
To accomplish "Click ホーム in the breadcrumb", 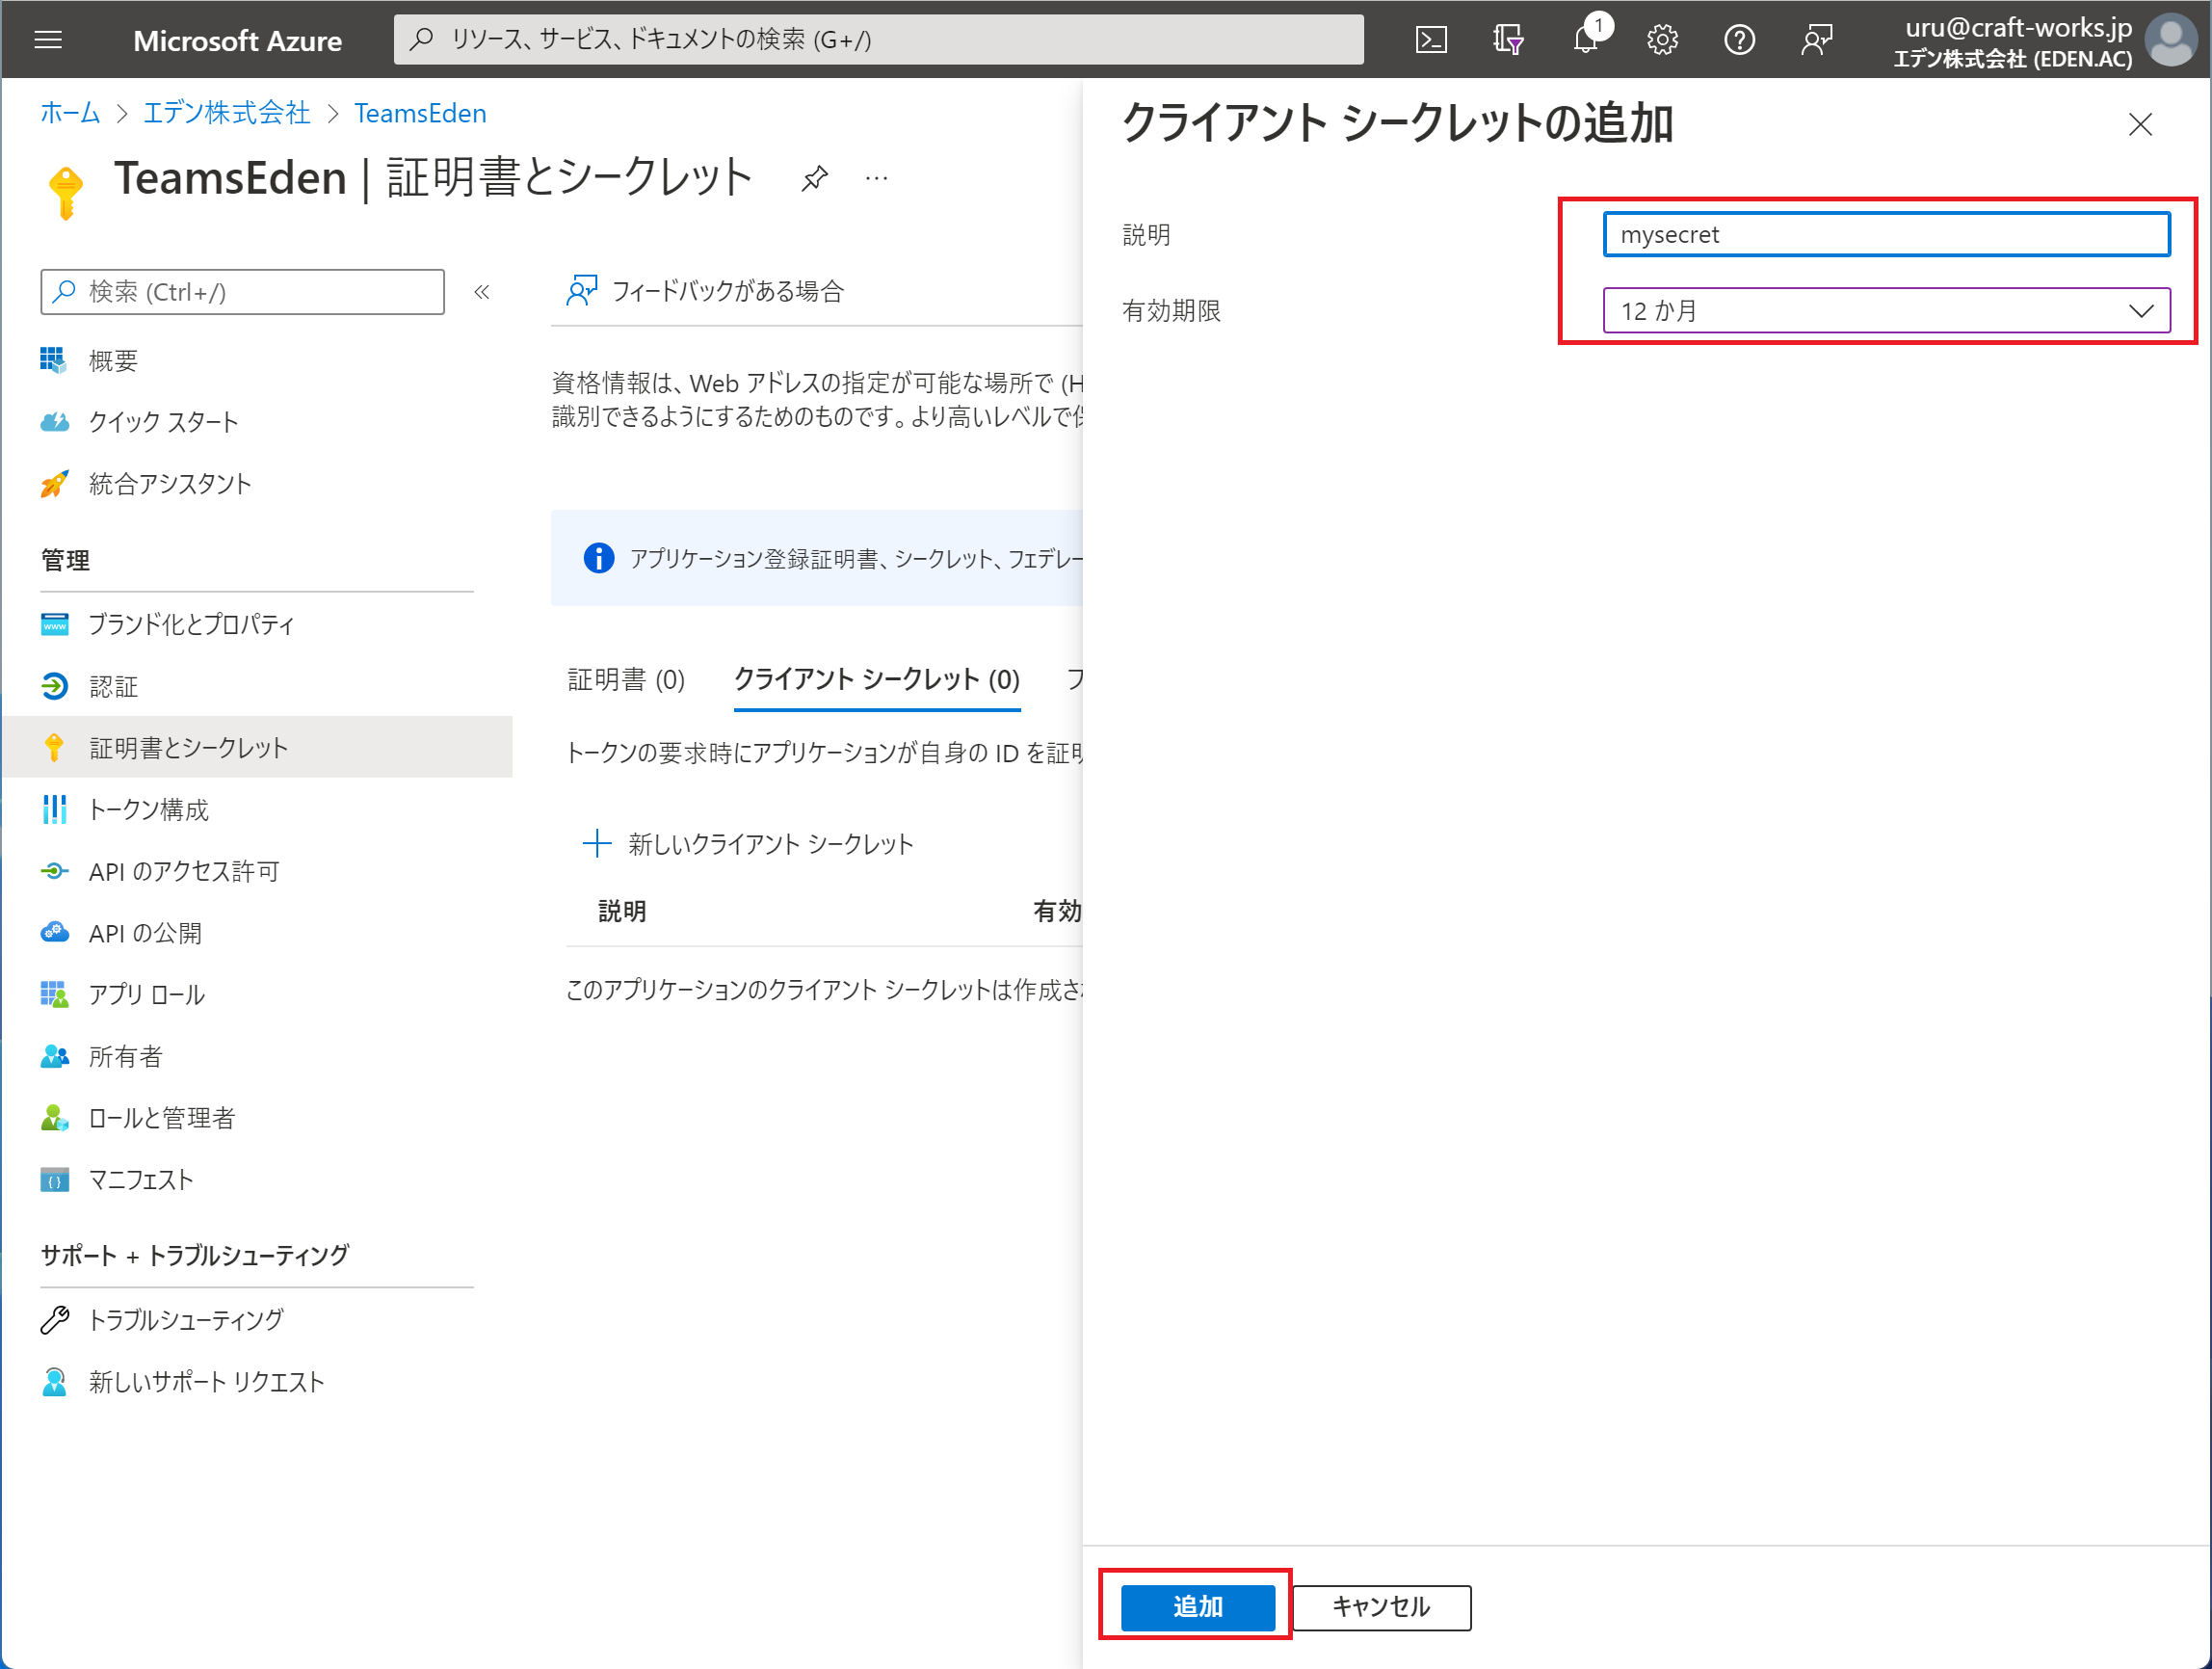I will pyautogui.click(x=70, y=113).
